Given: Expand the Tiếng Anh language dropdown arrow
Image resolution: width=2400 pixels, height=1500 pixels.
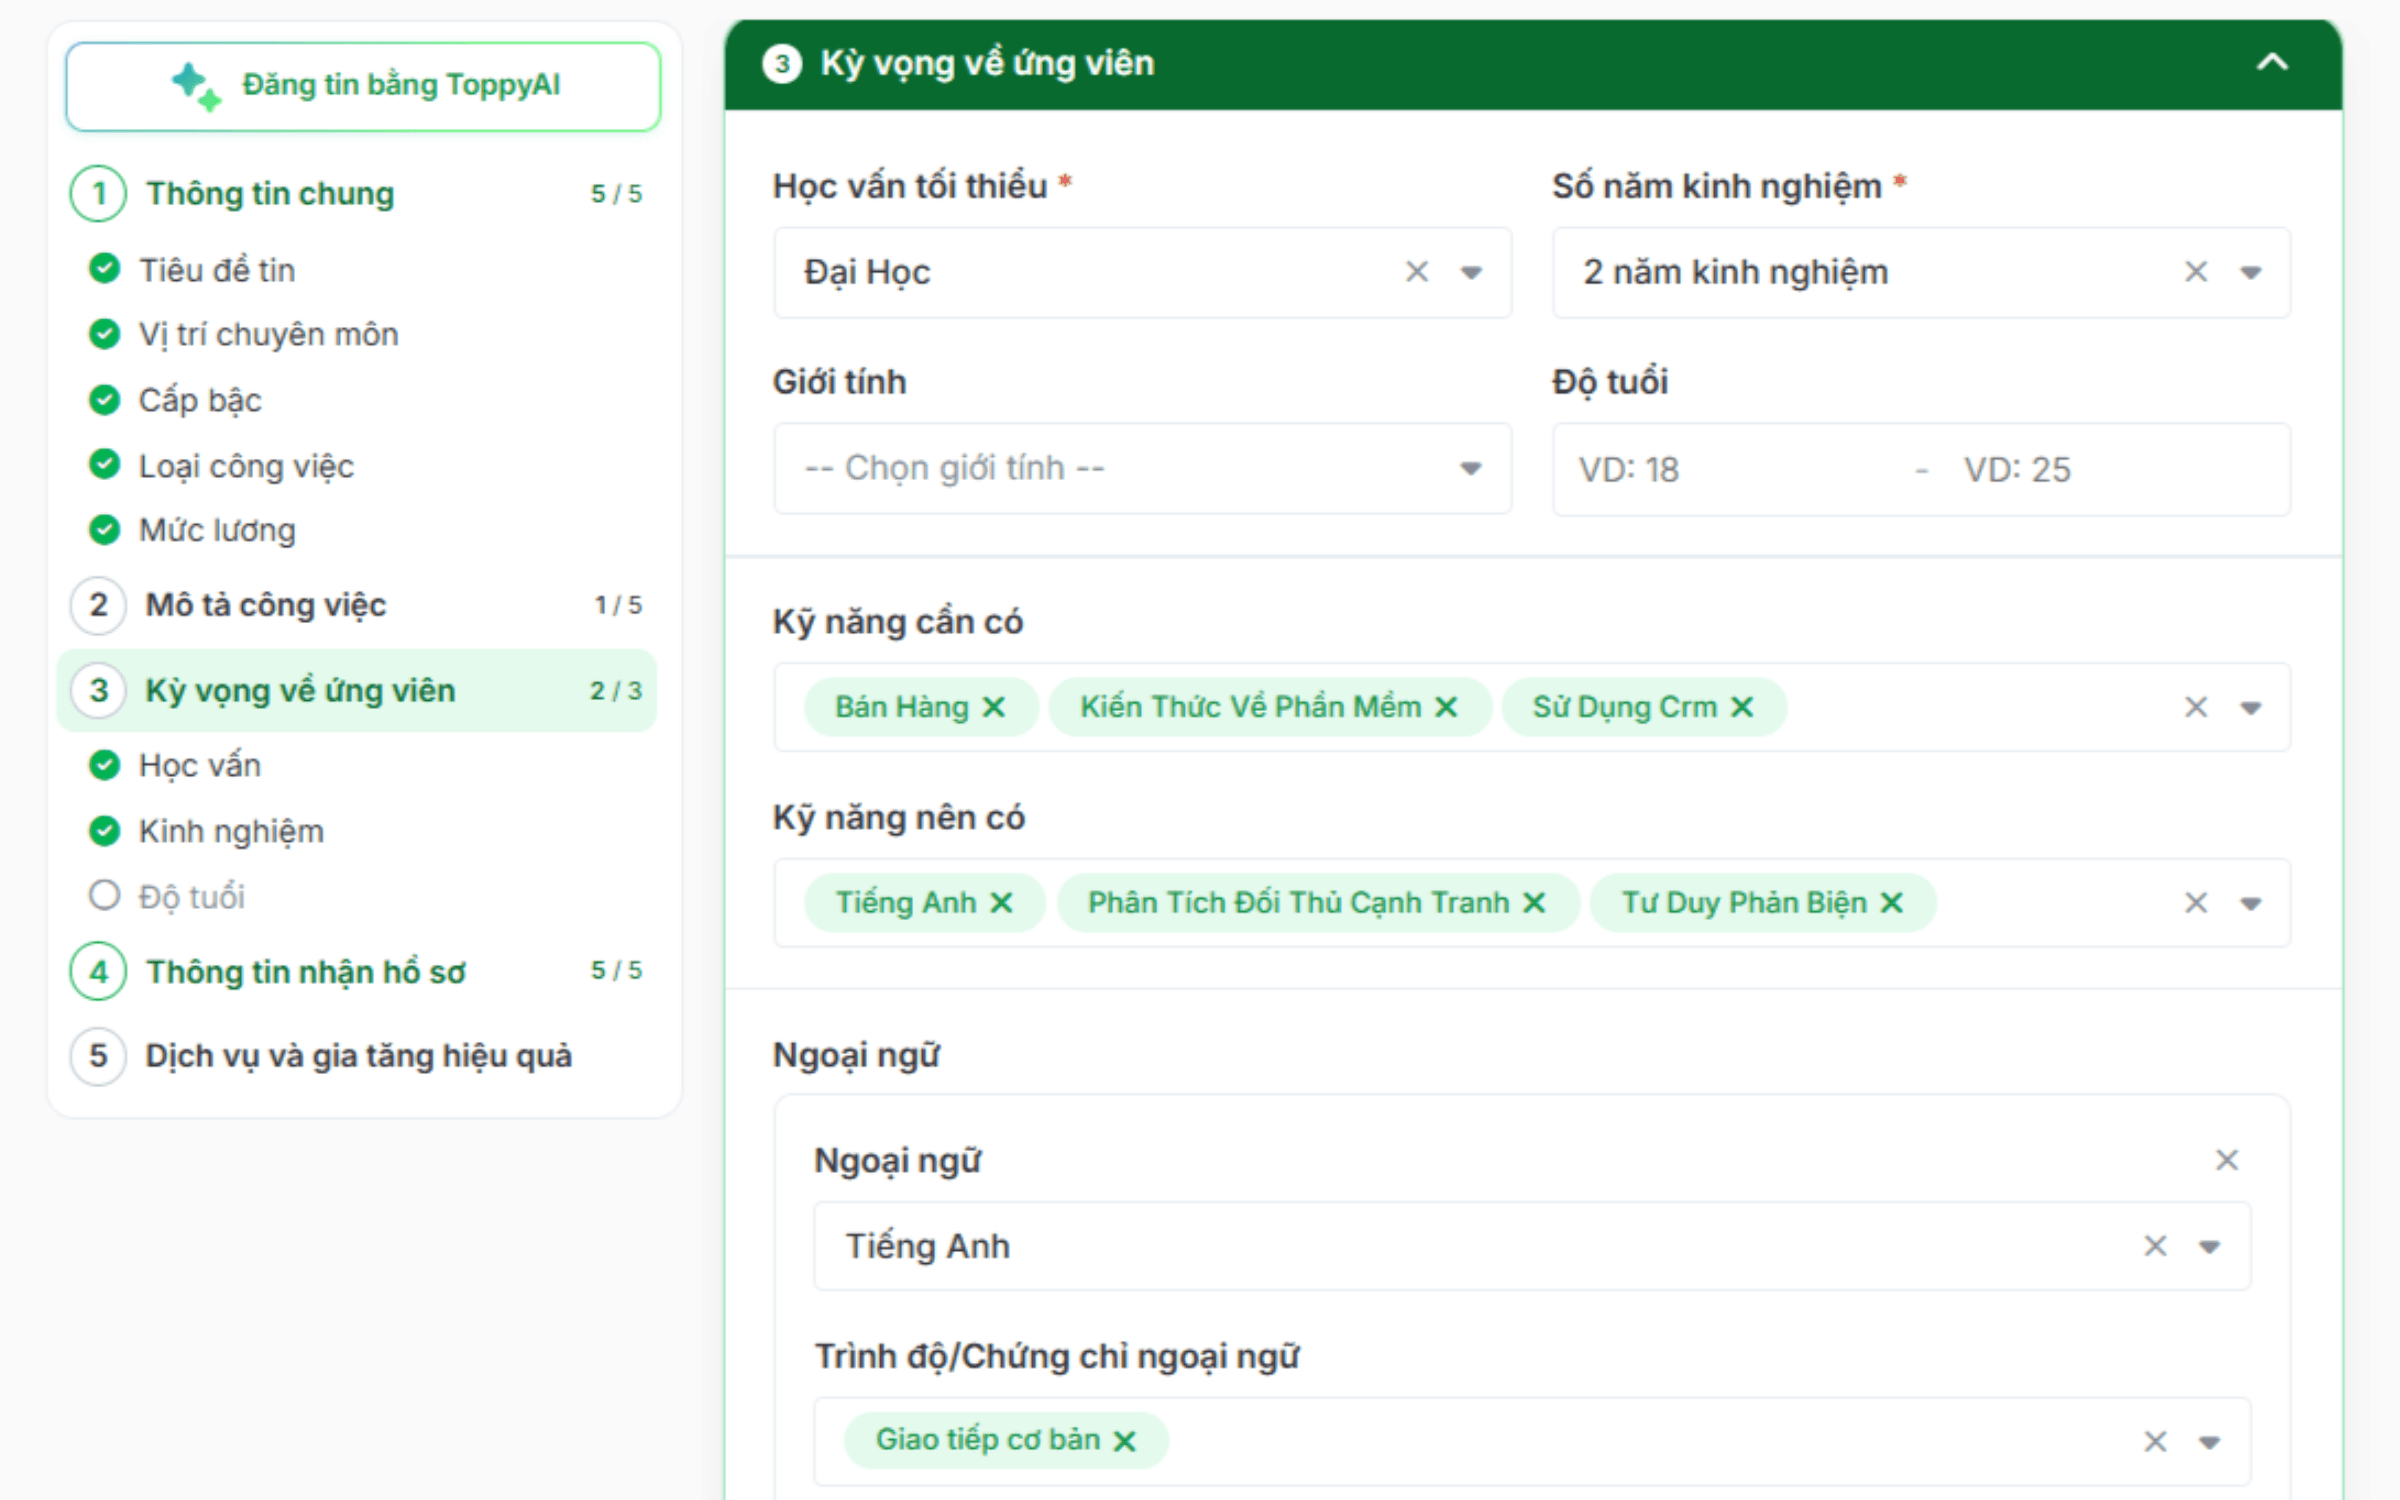Looking at the screenshot, I should tap(2210, 1247).
